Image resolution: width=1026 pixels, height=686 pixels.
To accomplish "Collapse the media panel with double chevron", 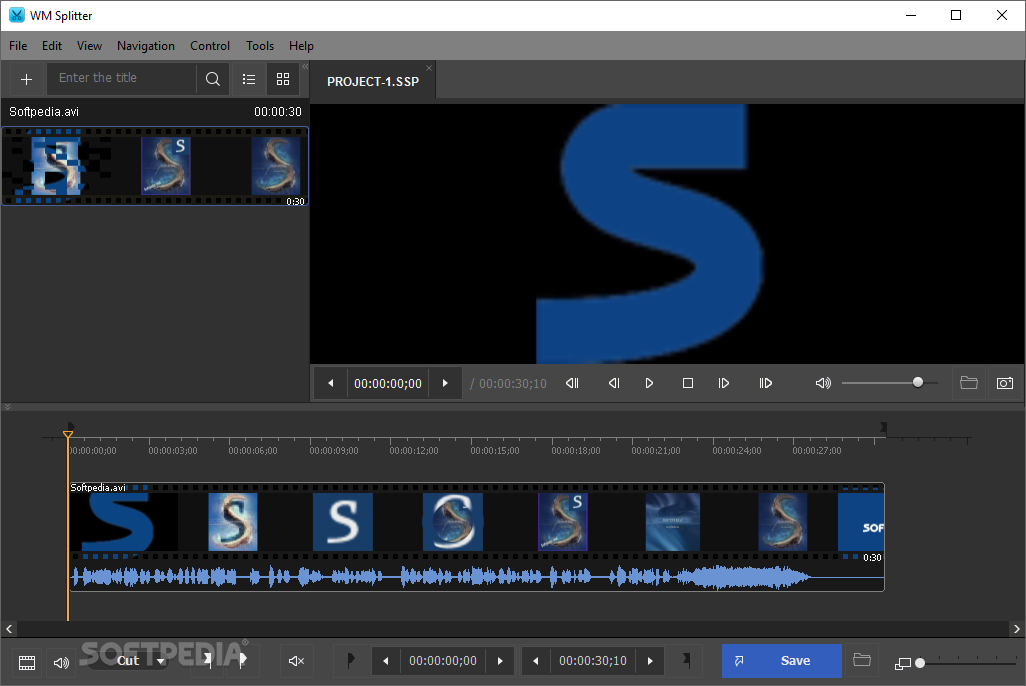I will coord(305,67).
